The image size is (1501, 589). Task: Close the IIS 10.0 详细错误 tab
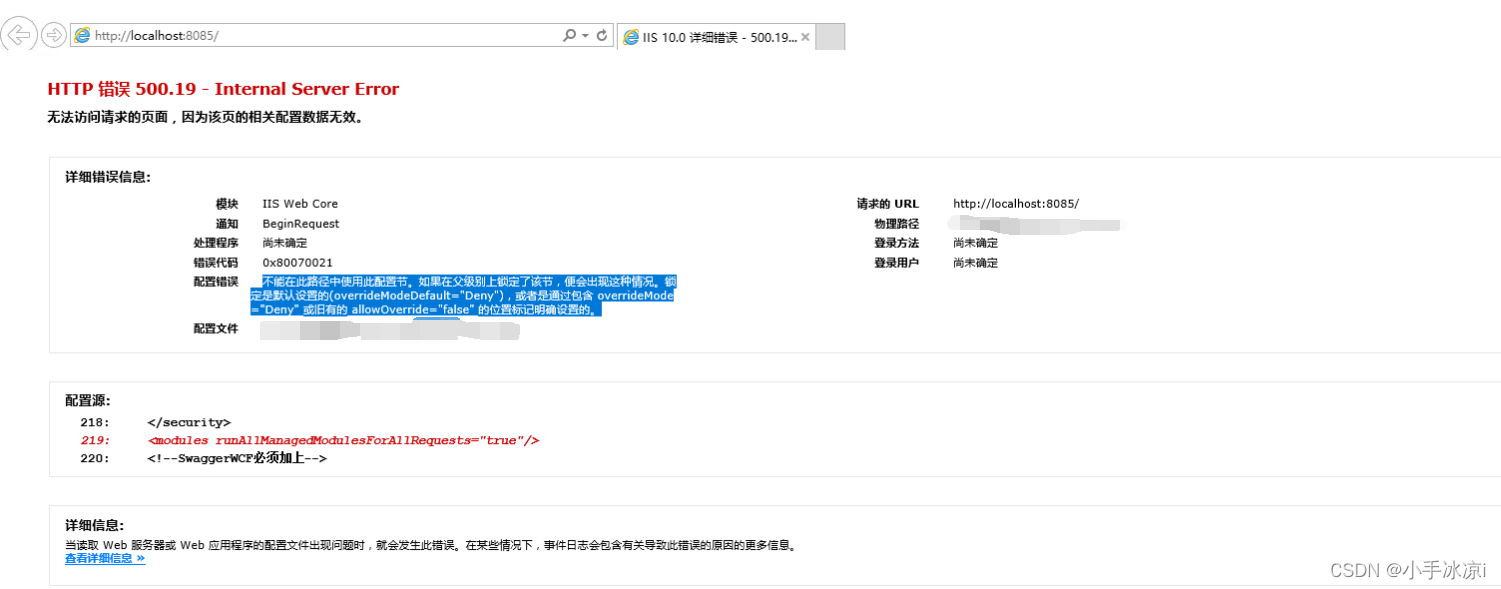[x=806, y=37]
